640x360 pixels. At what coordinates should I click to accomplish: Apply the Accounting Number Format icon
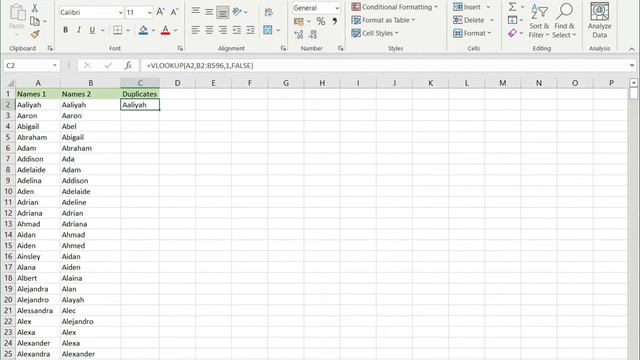pyautogui.click(x=299, y=21)
